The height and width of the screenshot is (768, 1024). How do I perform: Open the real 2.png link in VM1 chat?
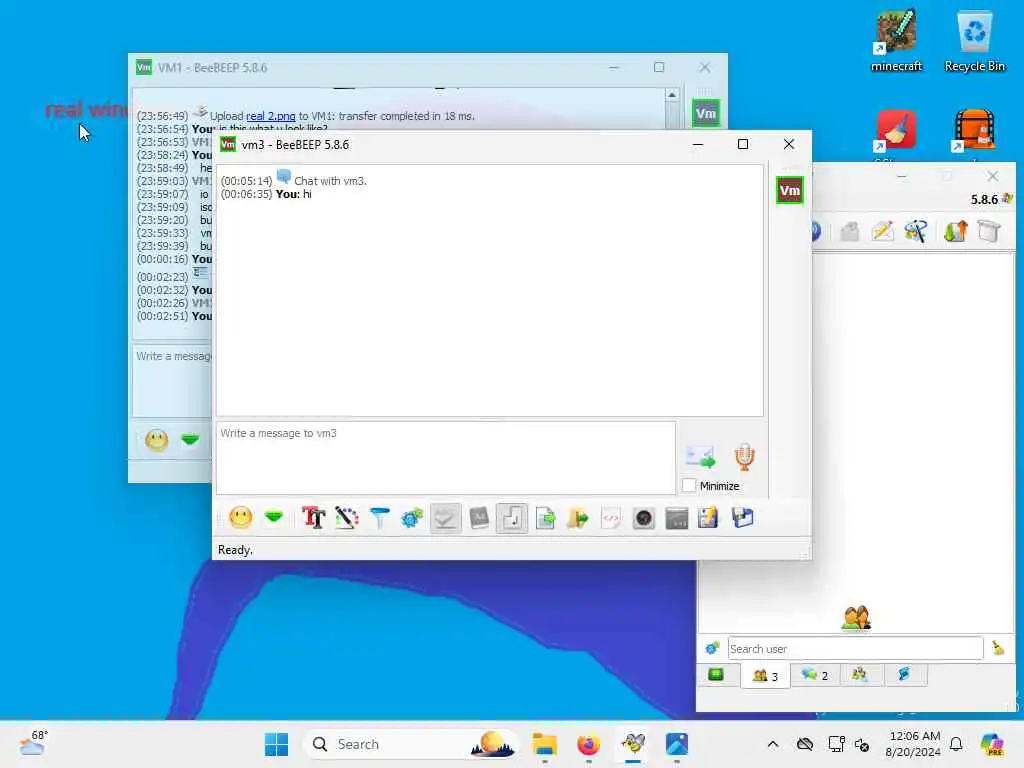(270, 116)
